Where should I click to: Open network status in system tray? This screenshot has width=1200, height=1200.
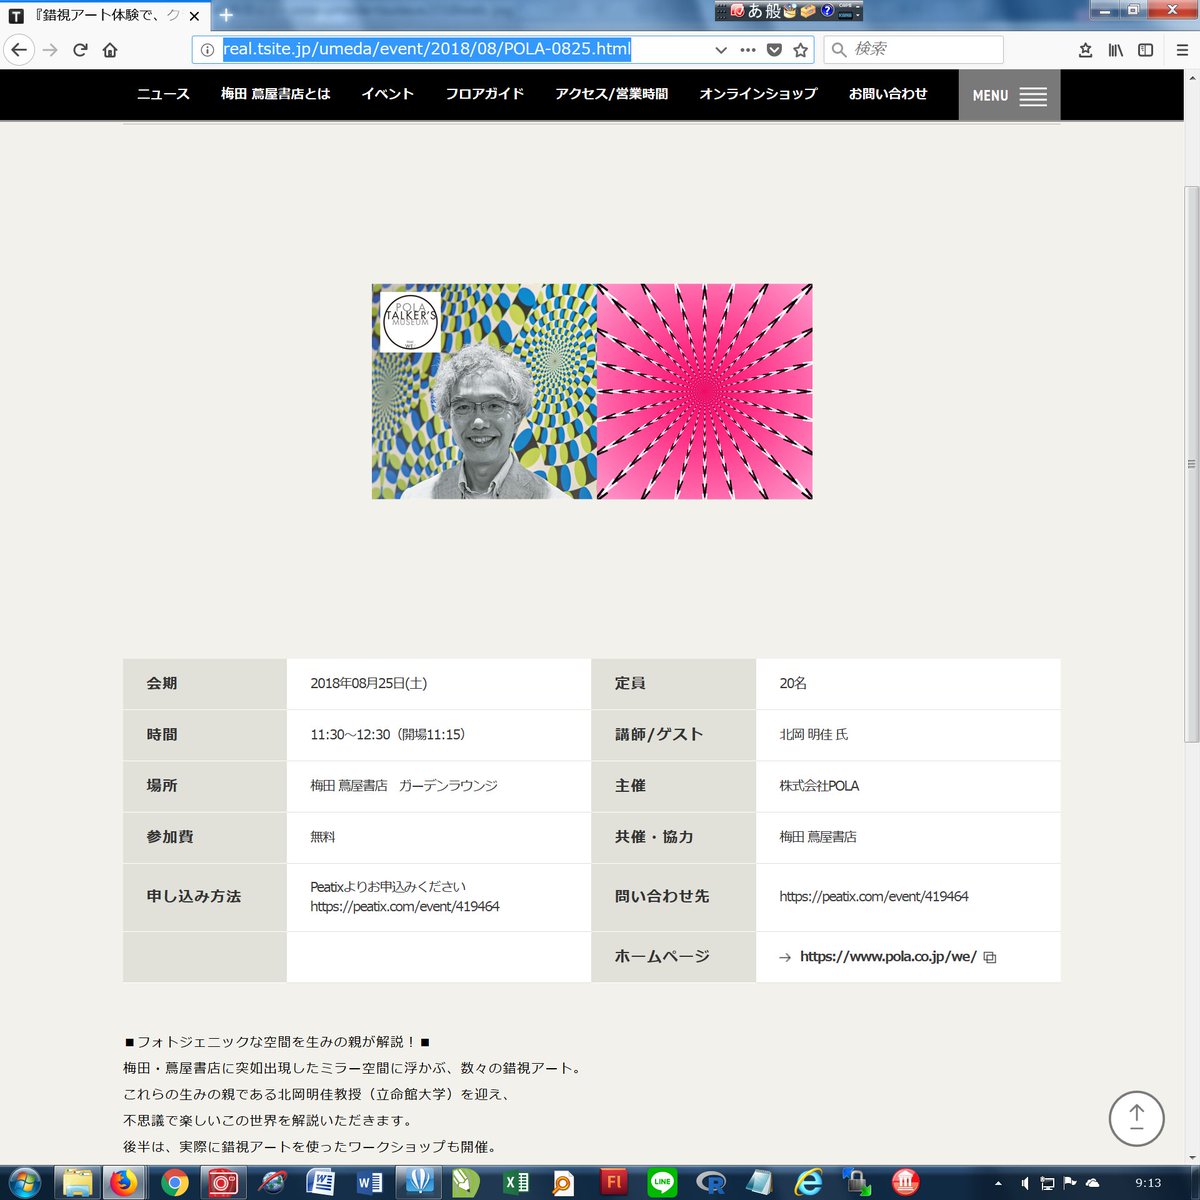1048,1183
